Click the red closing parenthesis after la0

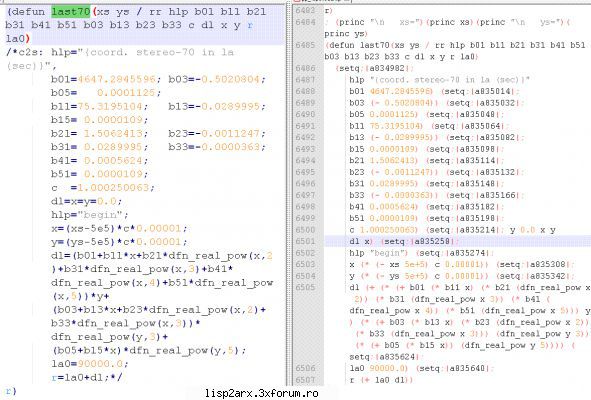click(x=28, y=38)
